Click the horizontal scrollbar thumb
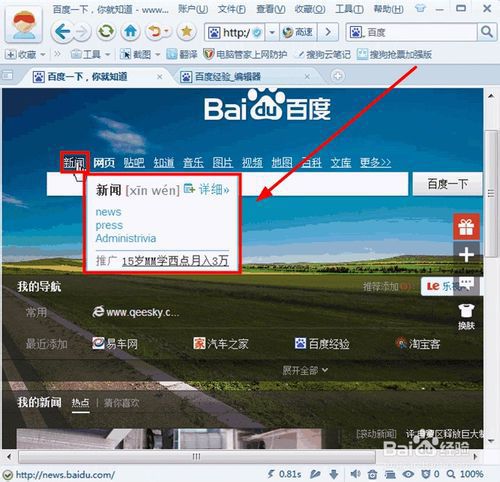This screenshot has width=500, height=482. pos(197,456)
